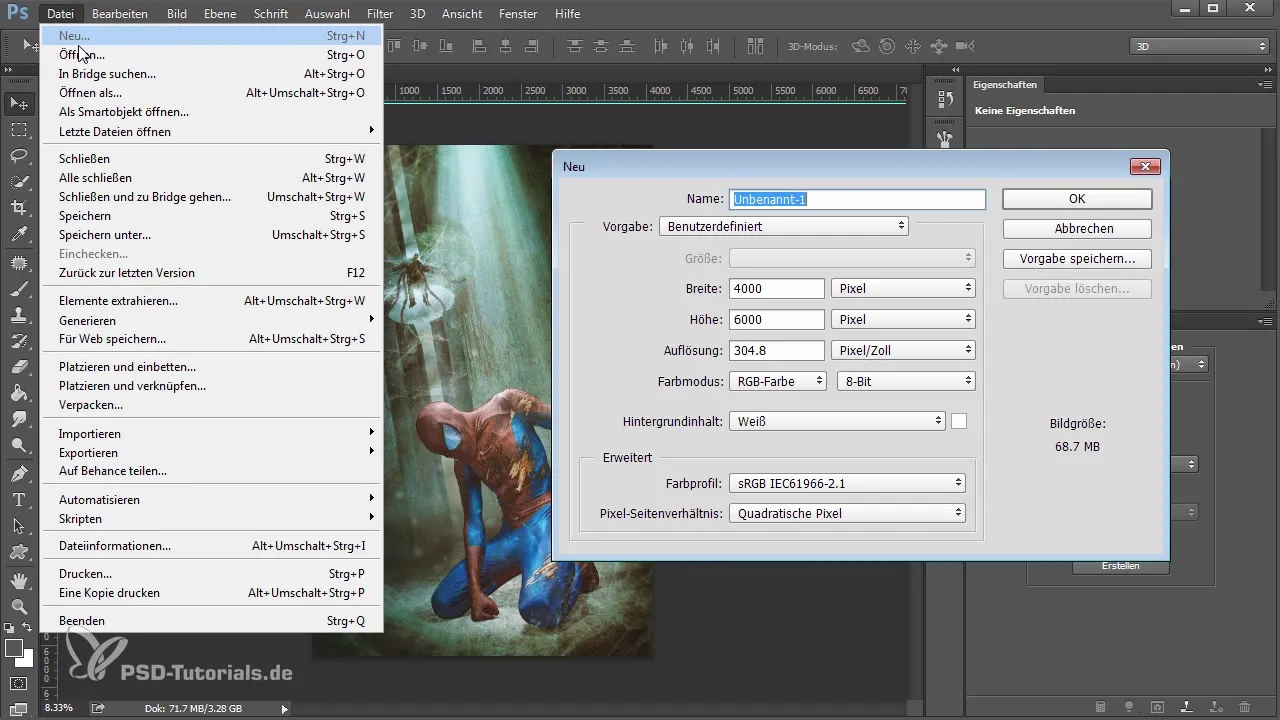1280x720 pixels.
Task: Select the Lasso tool
Action: click(x=18, y=156)
